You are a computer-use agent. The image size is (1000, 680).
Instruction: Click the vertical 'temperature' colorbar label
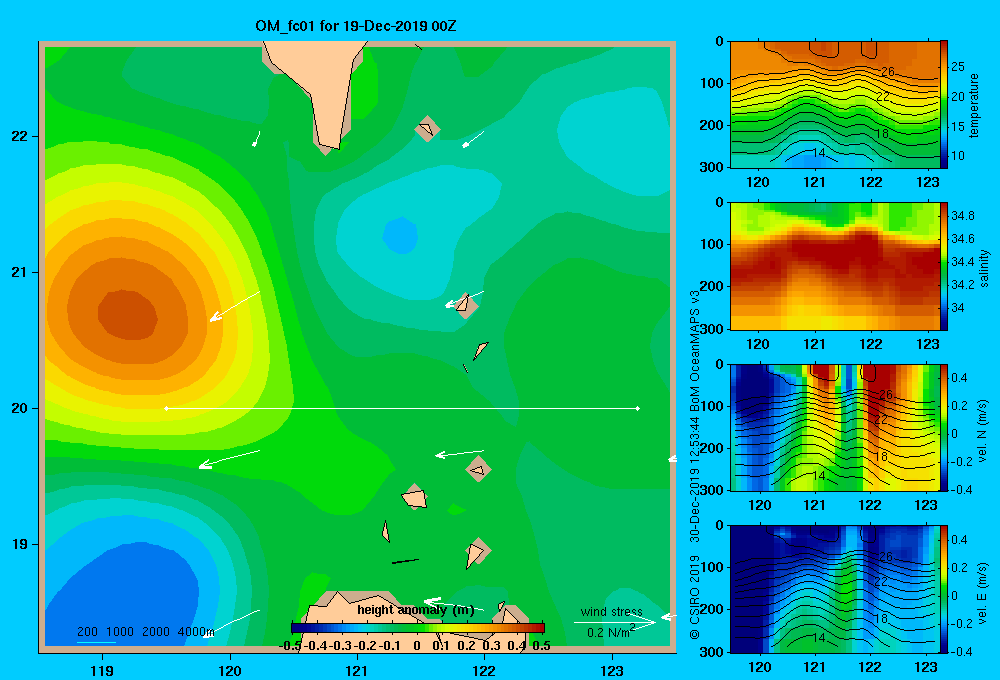click(974, 105)
